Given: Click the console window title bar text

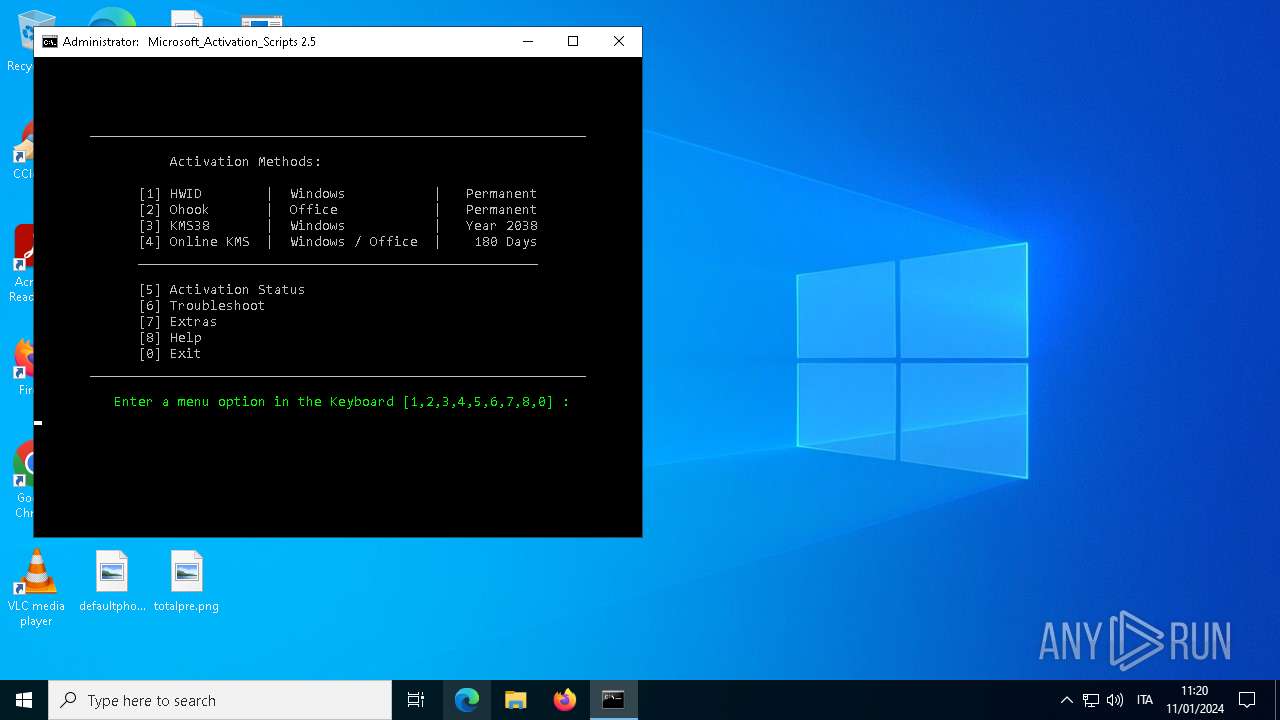Looking at the screenshot, I should point(189,42).
